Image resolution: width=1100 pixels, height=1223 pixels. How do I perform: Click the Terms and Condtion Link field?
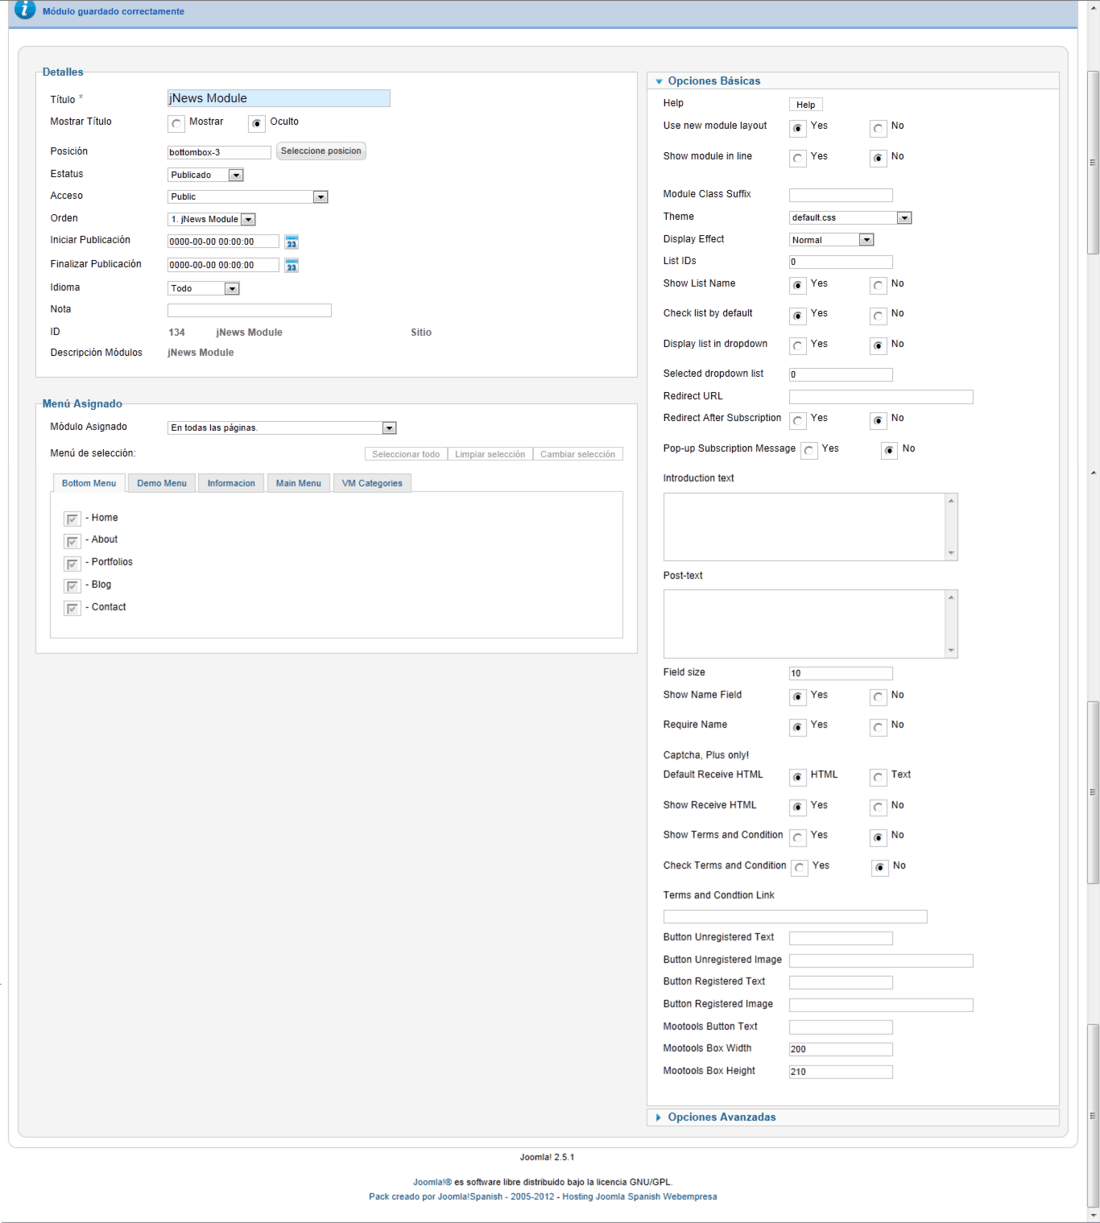click(795, 916)
